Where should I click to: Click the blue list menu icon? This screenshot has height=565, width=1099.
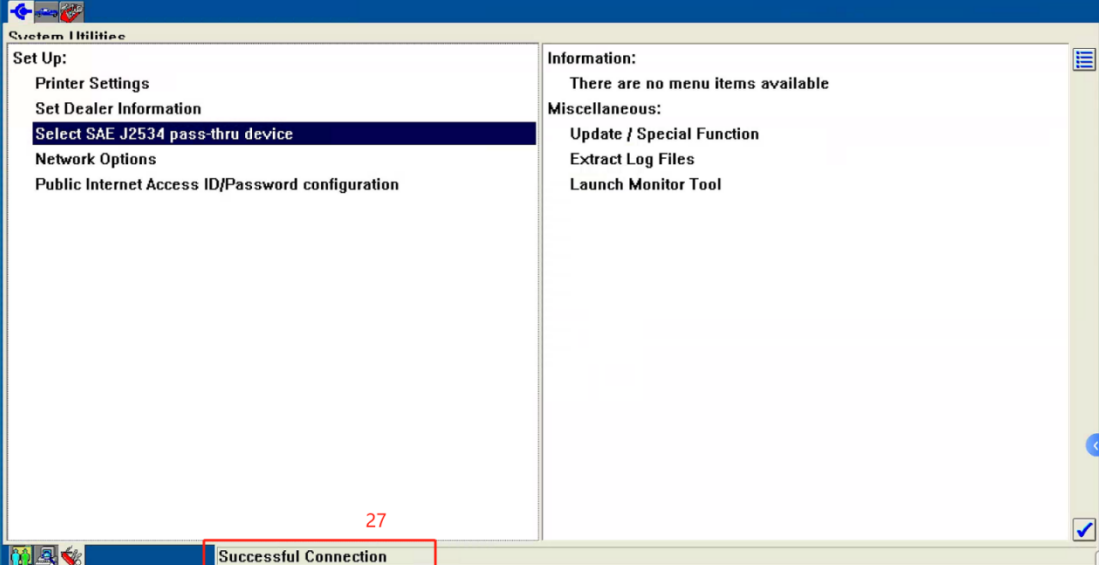(1084, 60)
